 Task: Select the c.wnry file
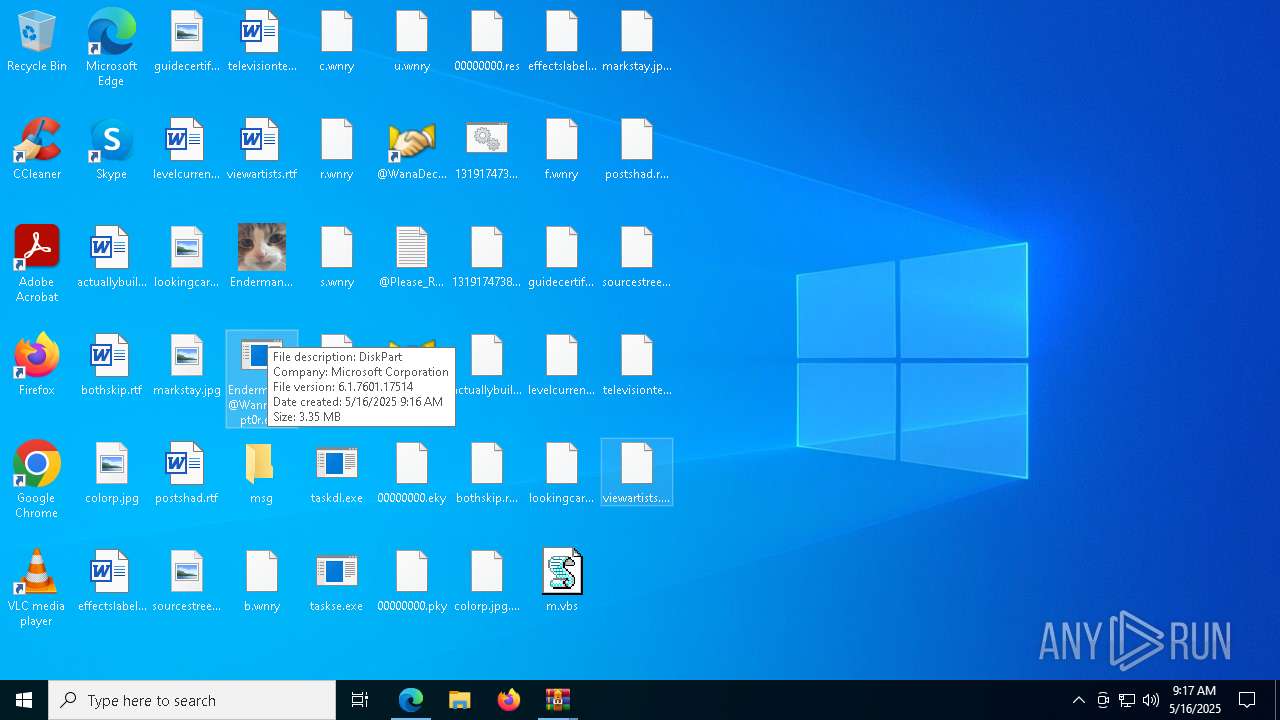pos(337,42)
